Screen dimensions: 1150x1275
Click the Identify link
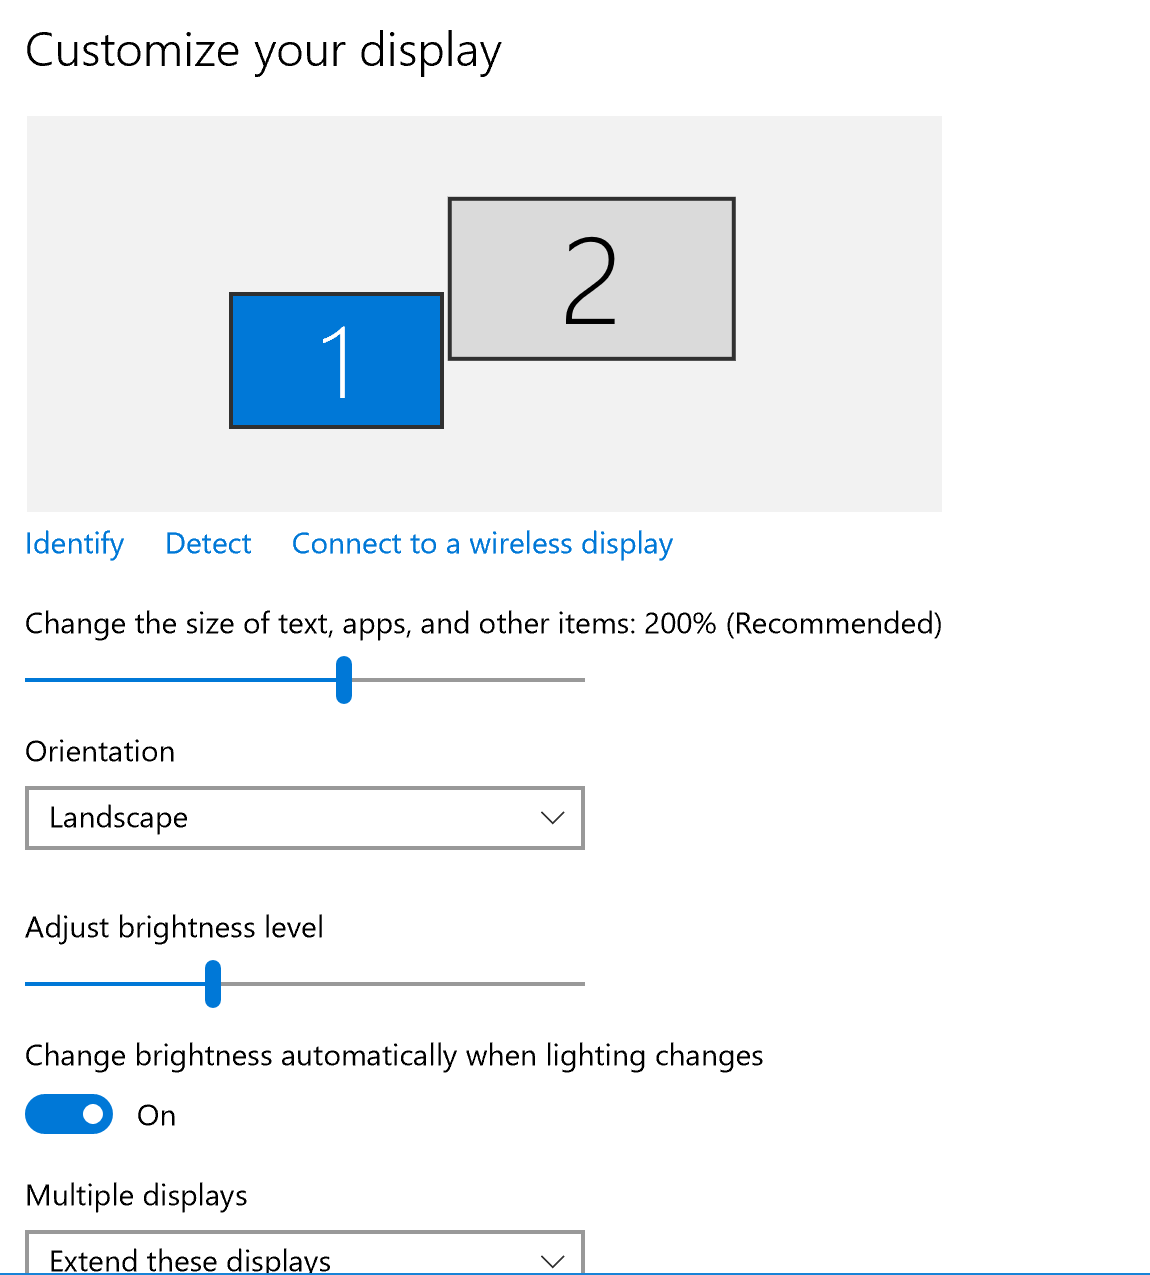click(x=74, y=544)
